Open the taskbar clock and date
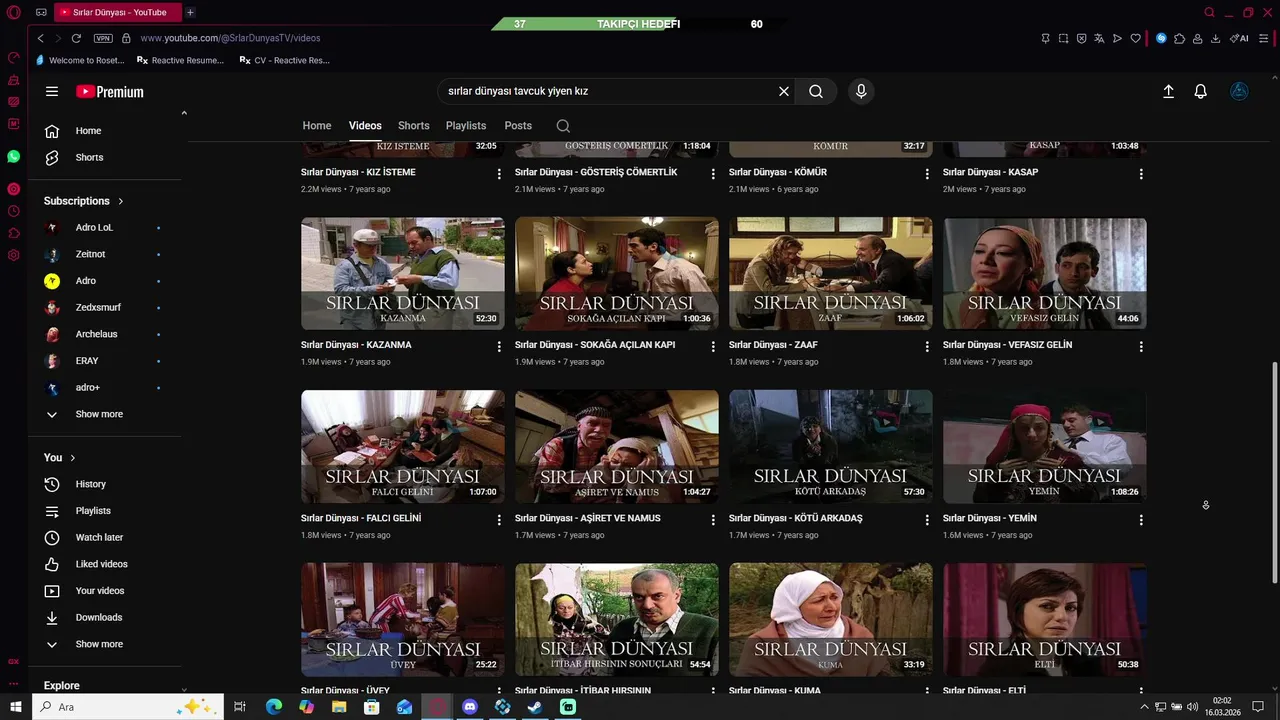The width and height of the screenshot is (1280, 720). pos(1222,707)
